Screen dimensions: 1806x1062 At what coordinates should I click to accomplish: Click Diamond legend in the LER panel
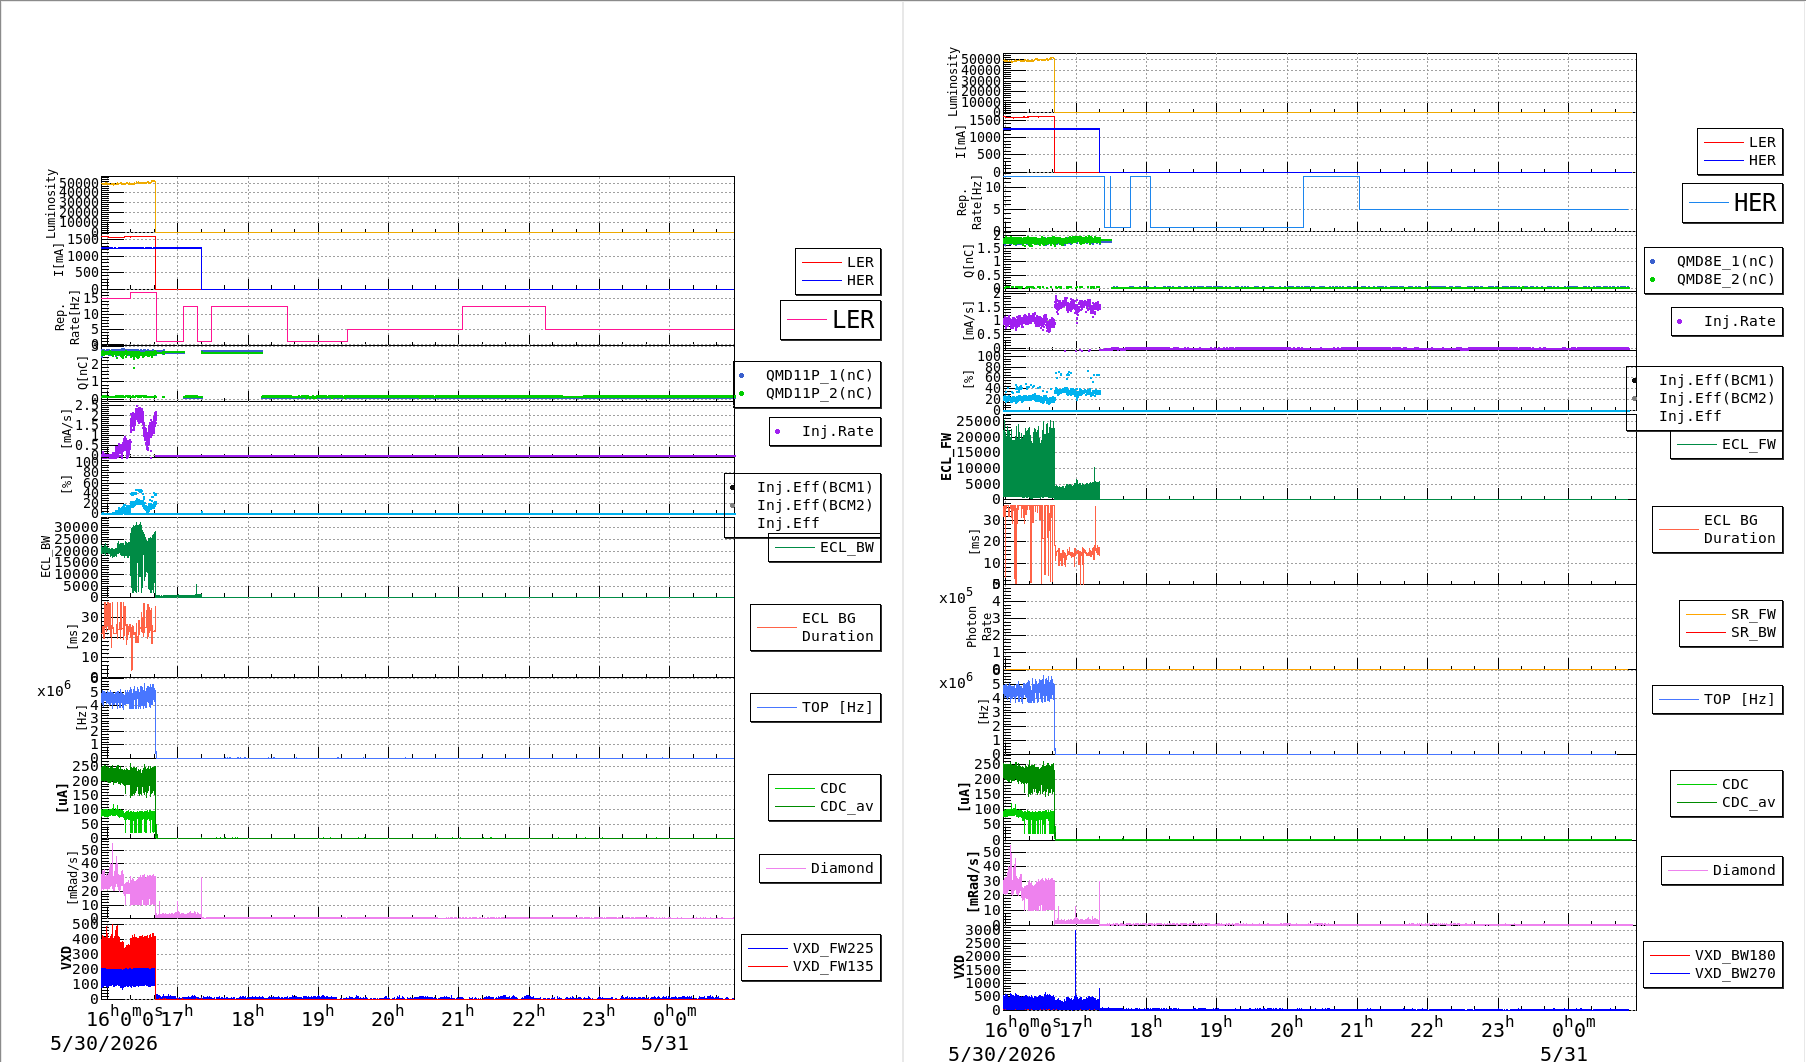pos(841,868)
